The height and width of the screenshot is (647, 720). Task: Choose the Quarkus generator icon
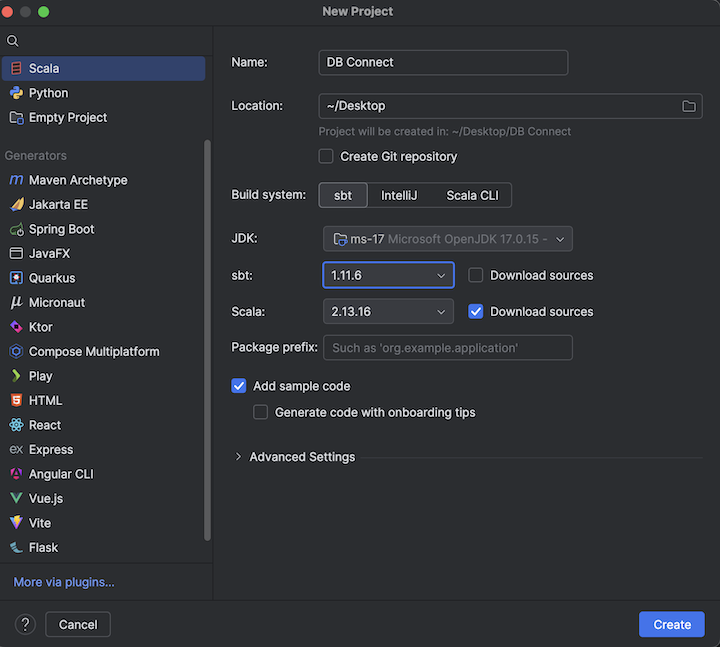pyautogui.click(x=16, y=278)
